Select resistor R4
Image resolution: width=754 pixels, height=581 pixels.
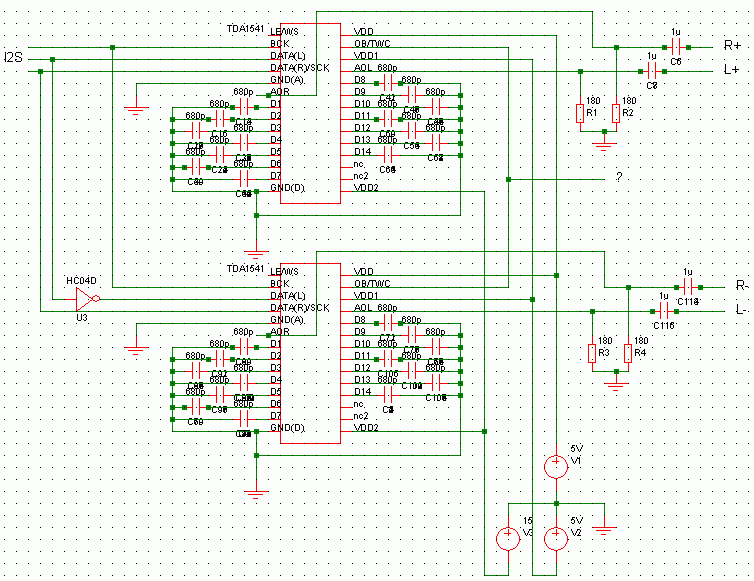[x=628, y=353]
